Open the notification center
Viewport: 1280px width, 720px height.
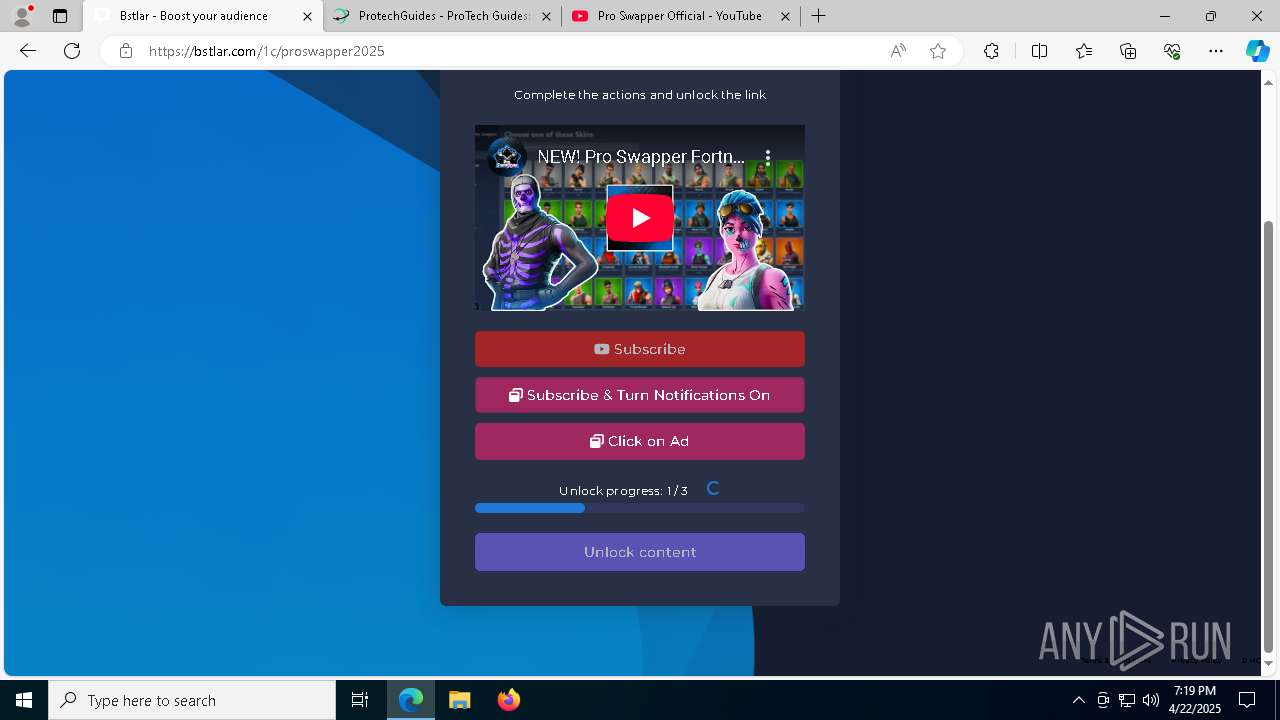[x=1247, y=700]
